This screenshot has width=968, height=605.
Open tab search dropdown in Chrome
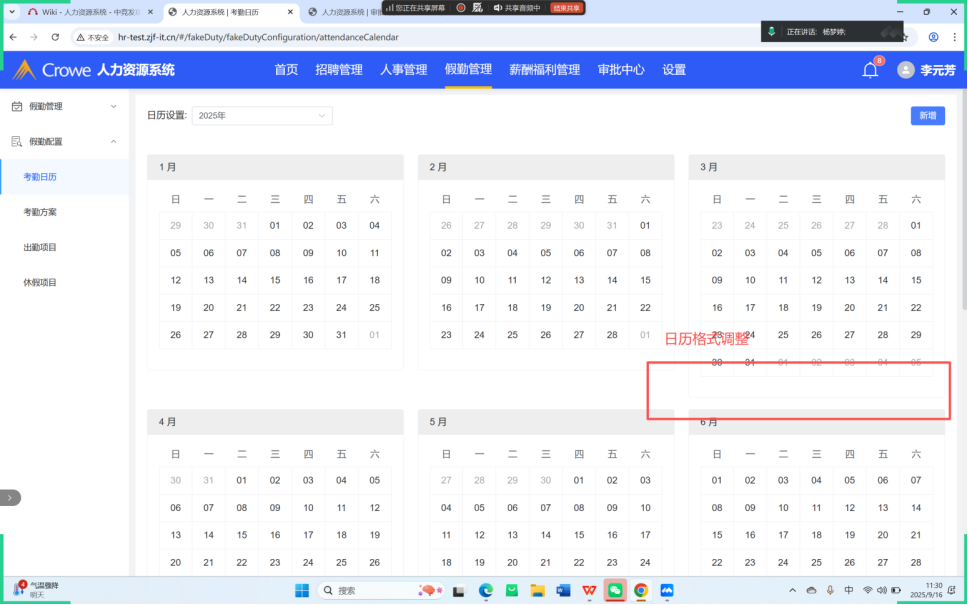tap(12, 12)
